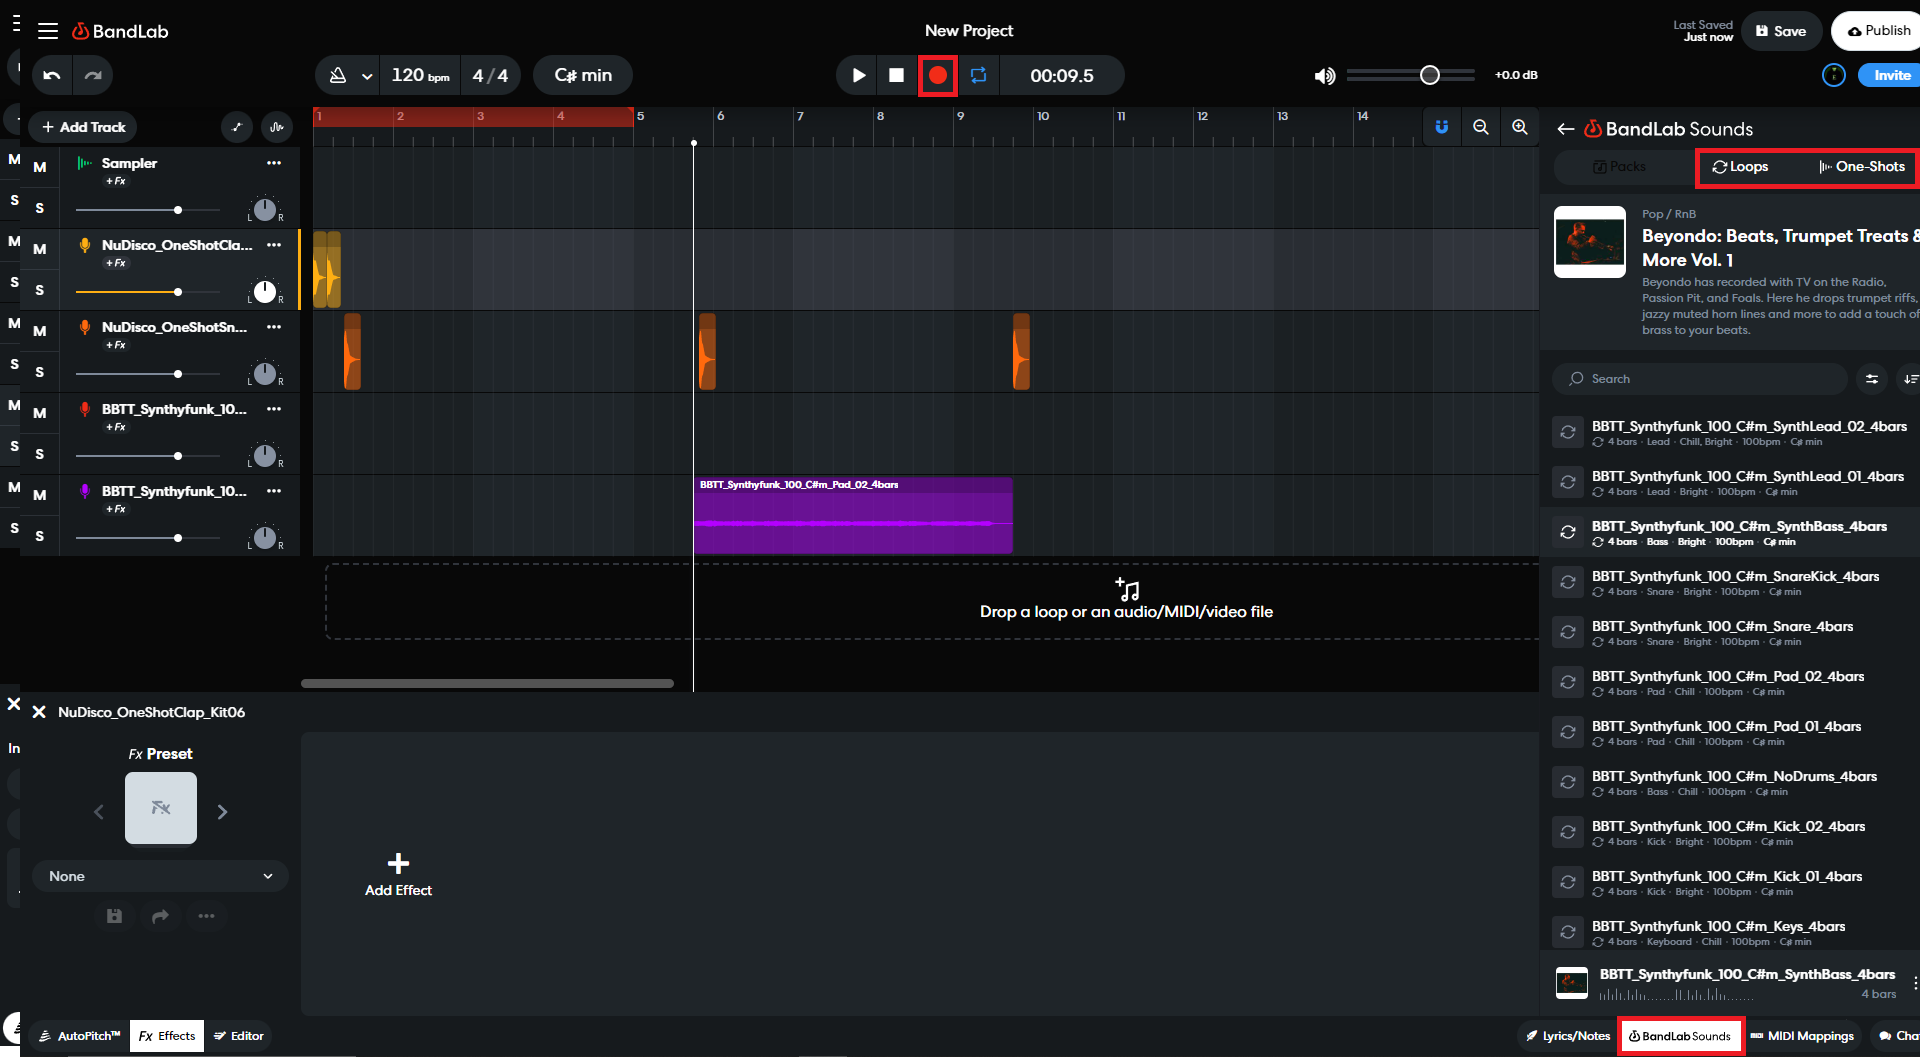Open NuDisco_OneShotClap track options menu
Image resolution: width=1920 pixels, height=1057 pixels.
[274, 245]
